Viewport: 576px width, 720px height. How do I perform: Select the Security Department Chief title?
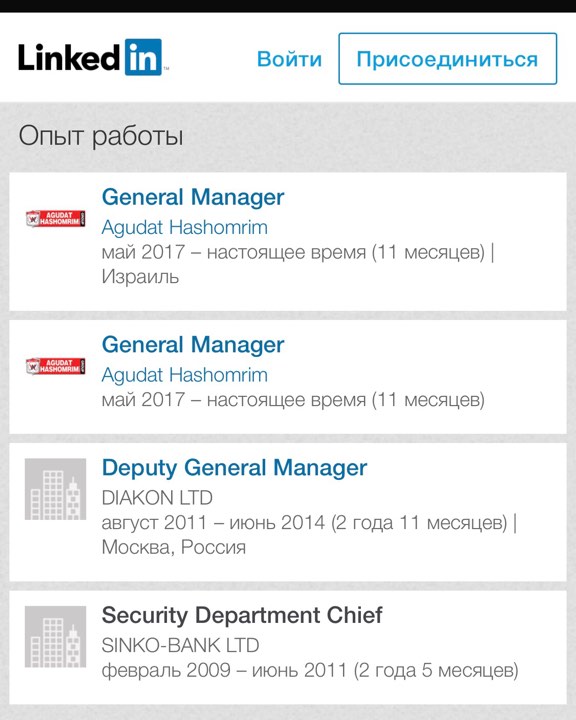click(242, 615)
